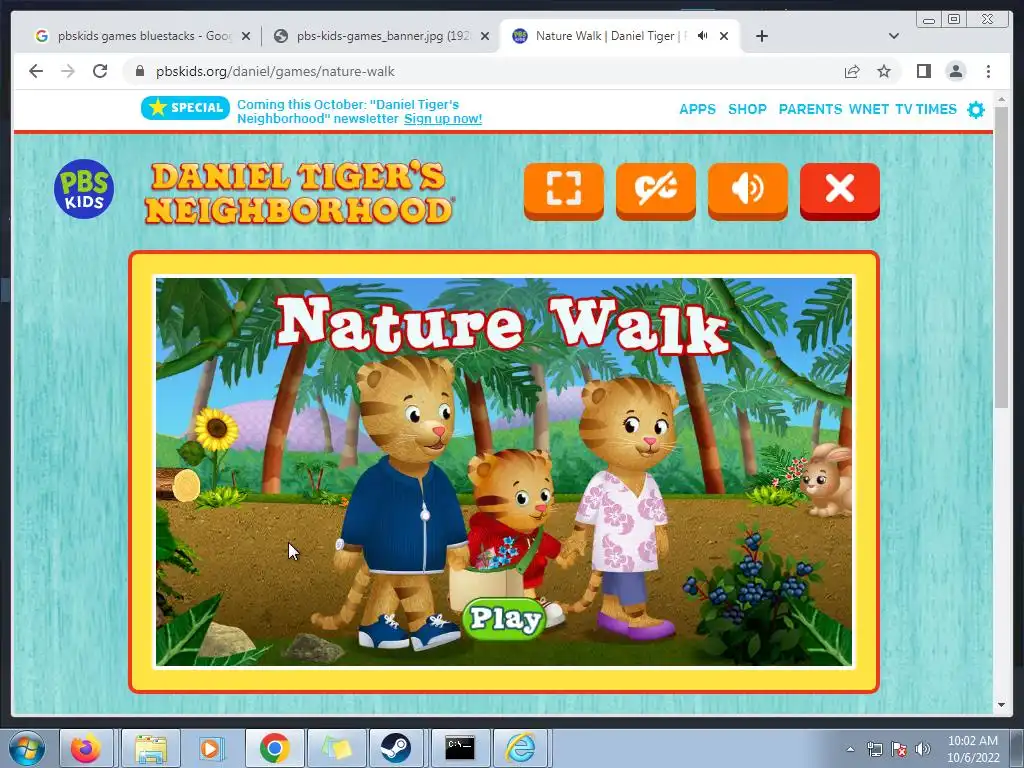The image size is (1024, 768).
Task: Click the PBS Kids logo
Action: (x=84, y=189)
